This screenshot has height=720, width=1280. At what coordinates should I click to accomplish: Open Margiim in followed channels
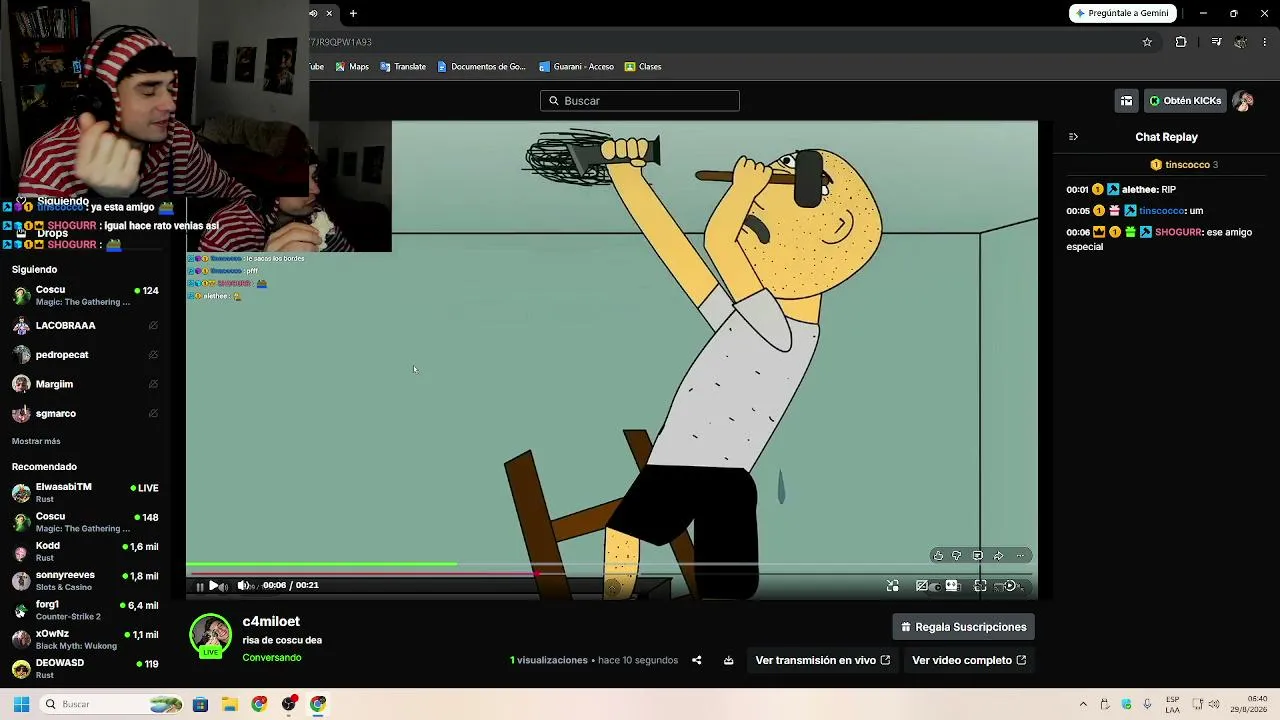pos(85,384)
